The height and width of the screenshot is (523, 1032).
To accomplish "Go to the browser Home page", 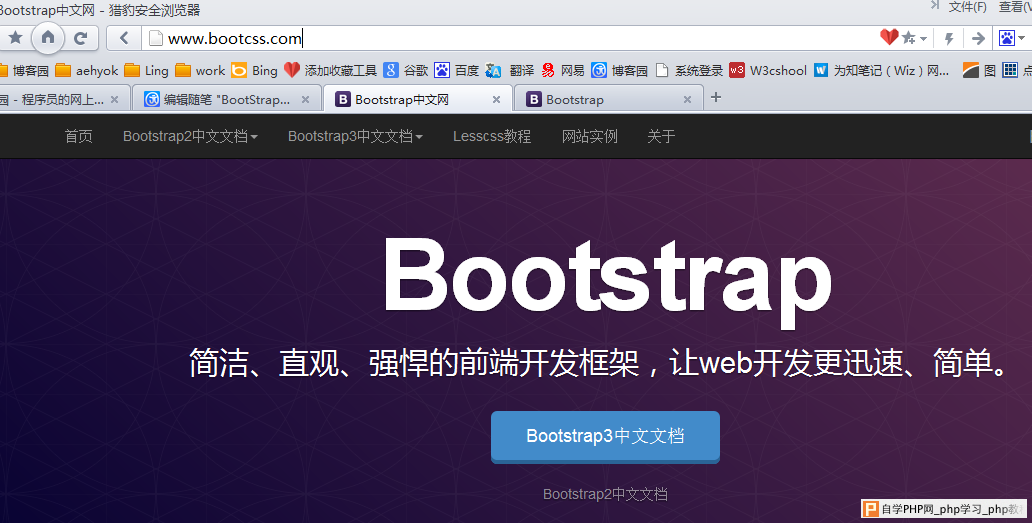I will (x=47, y=37).
